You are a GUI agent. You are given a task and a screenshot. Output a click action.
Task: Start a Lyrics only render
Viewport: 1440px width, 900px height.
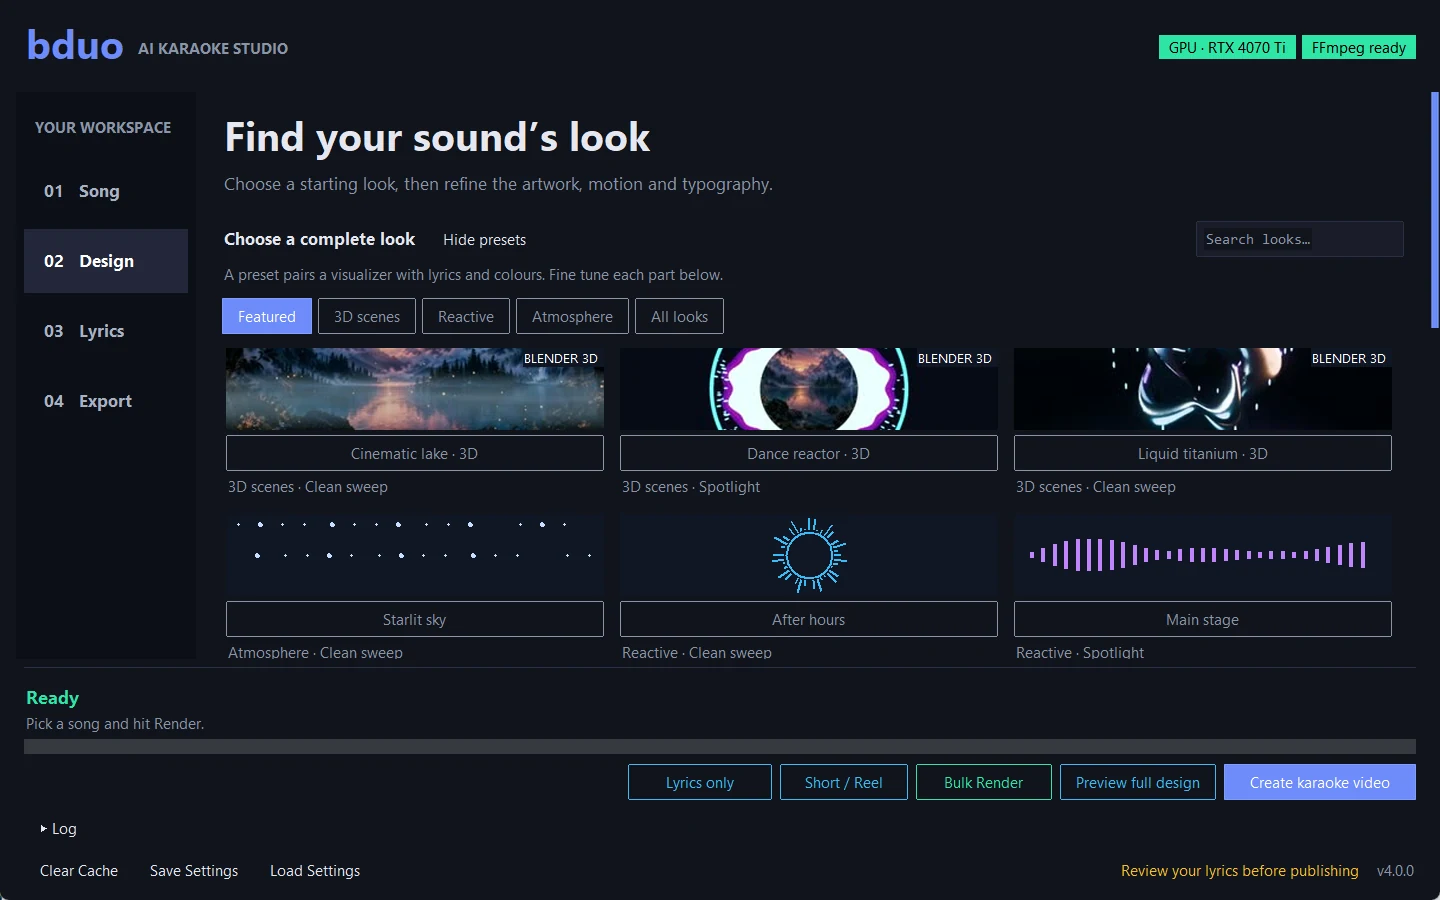tap(700, 782)
